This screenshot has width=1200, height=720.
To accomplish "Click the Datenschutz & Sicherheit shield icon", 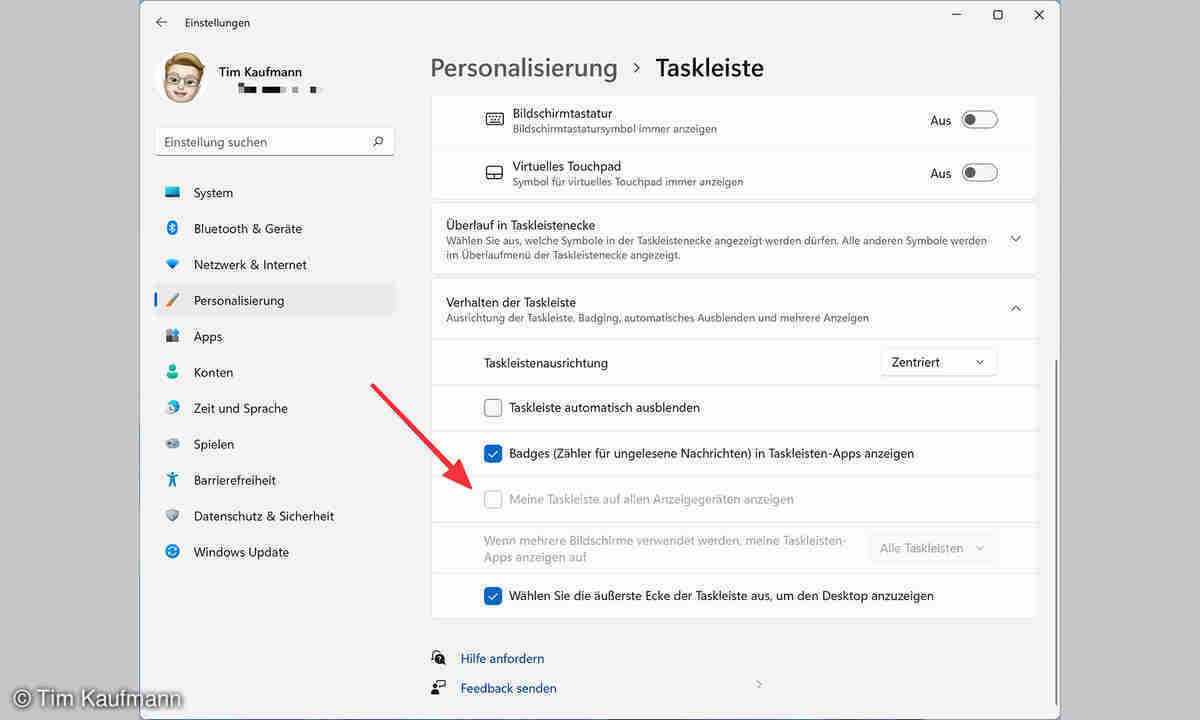I will 173,516.
